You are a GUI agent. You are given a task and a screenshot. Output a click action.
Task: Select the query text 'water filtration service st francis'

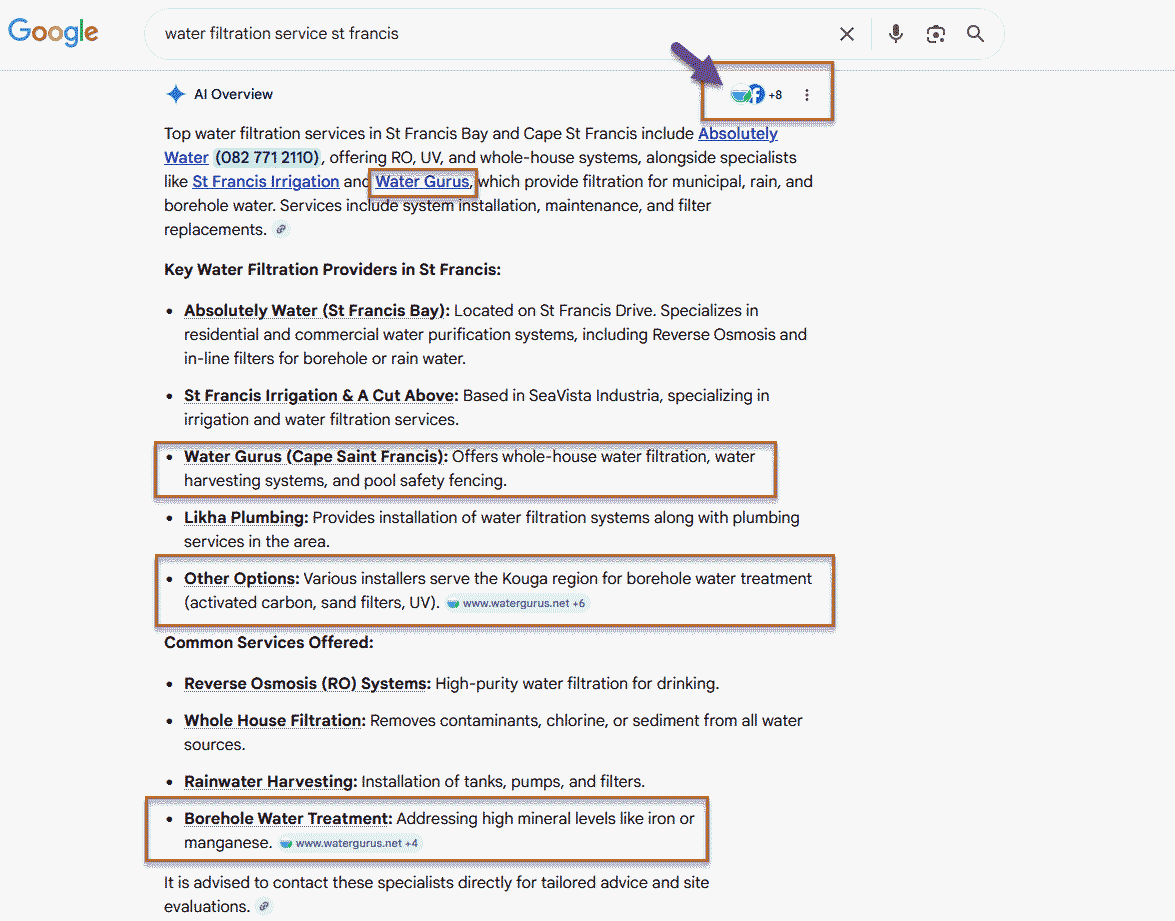click(280, 33)
